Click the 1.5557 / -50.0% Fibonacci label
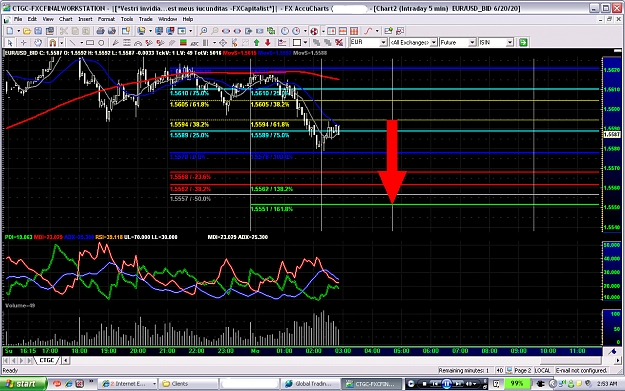Viewport: 625px width, 391px height. pyautogui.click(x=191, y=198)
